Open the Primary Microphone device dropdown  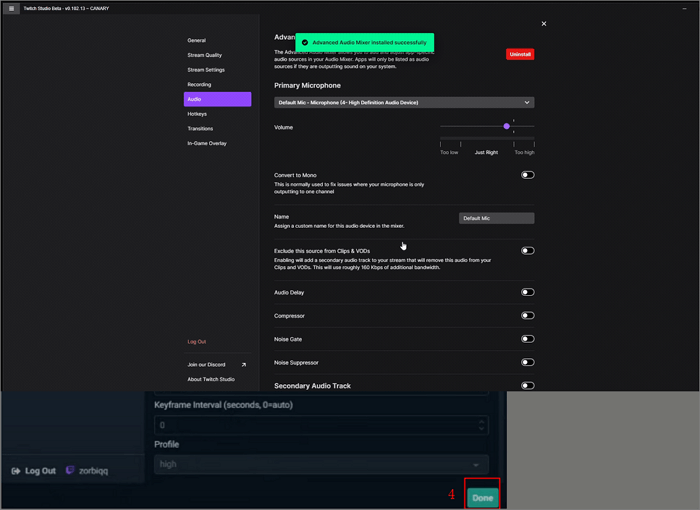point(404,102)
